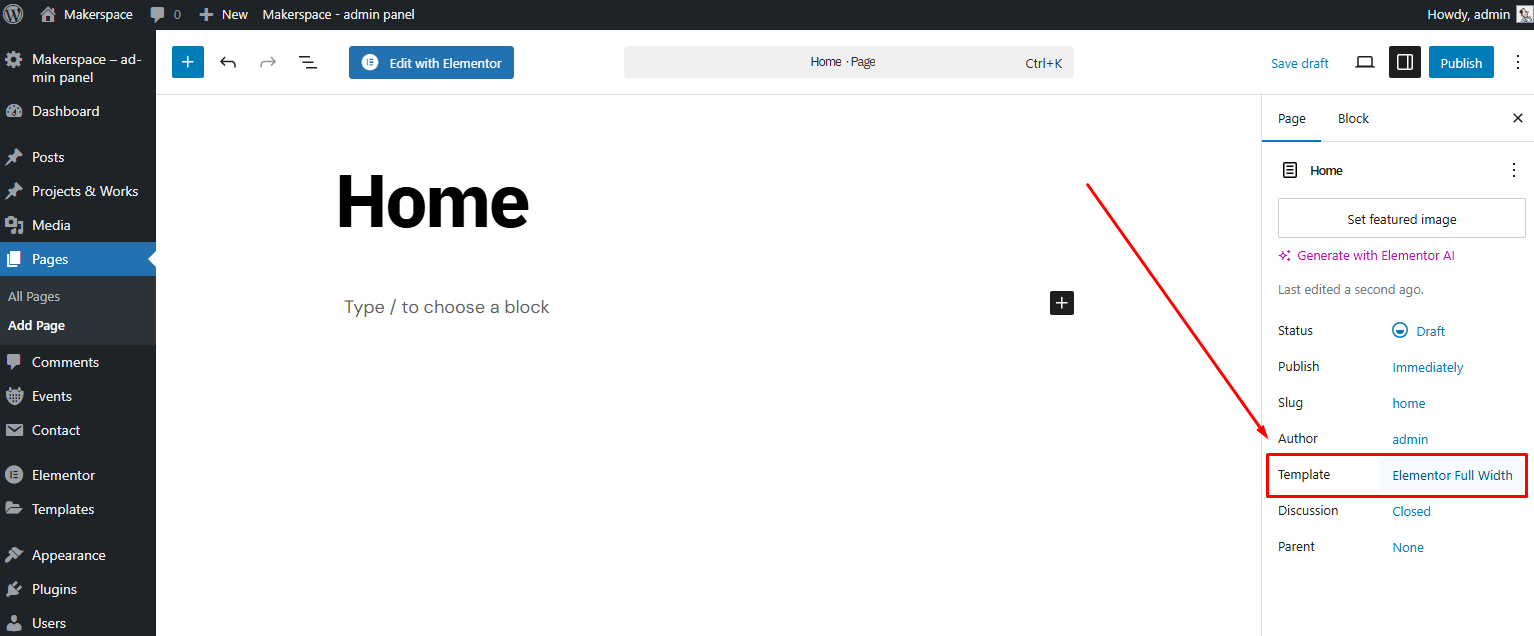Image resolution: width=1534 pixels, height=636 pixels.
Task: Open the Home page actions three-dot menu
Action: (x=1513, y=170)
